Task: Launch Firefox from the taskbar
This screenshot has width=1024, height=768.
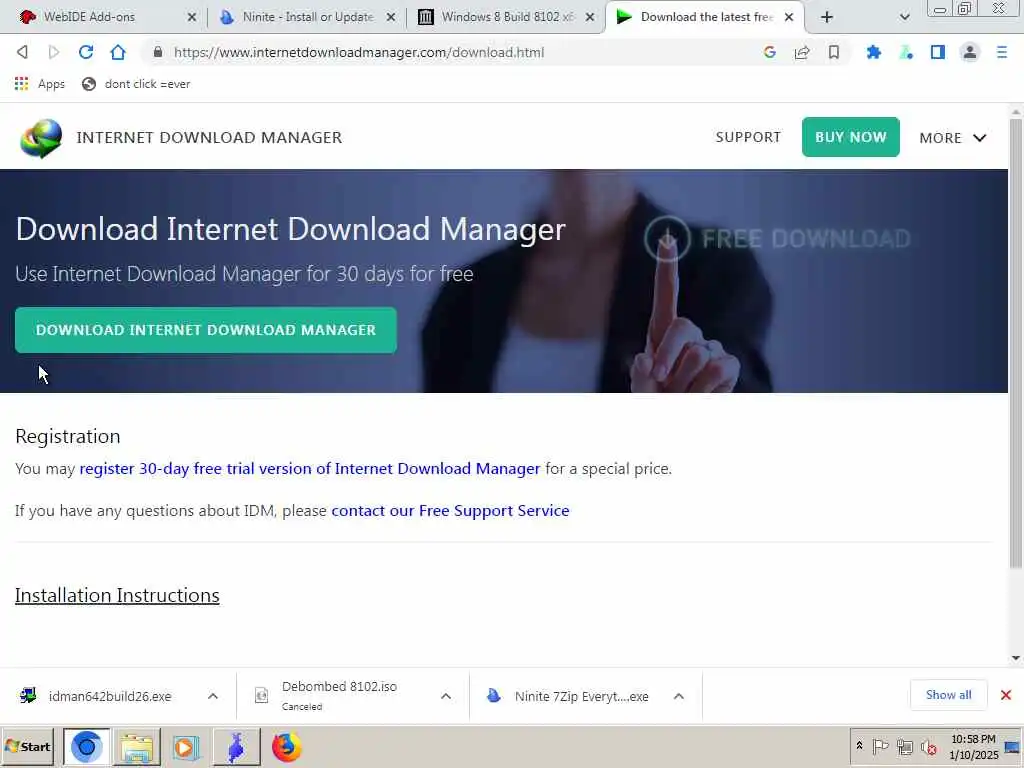Action: point(286,746)
